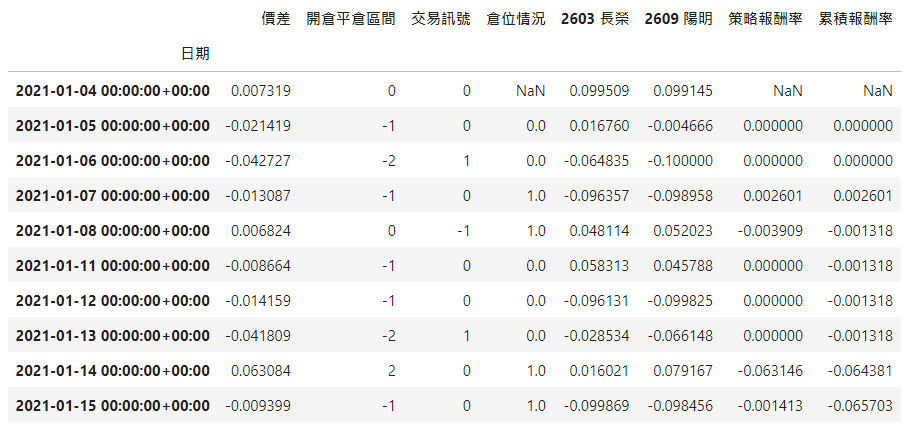Image resolution: width=906 pixels, height=428 pixels.
Task: Select the 2021-01-13 row date
Action: (113, 336)
